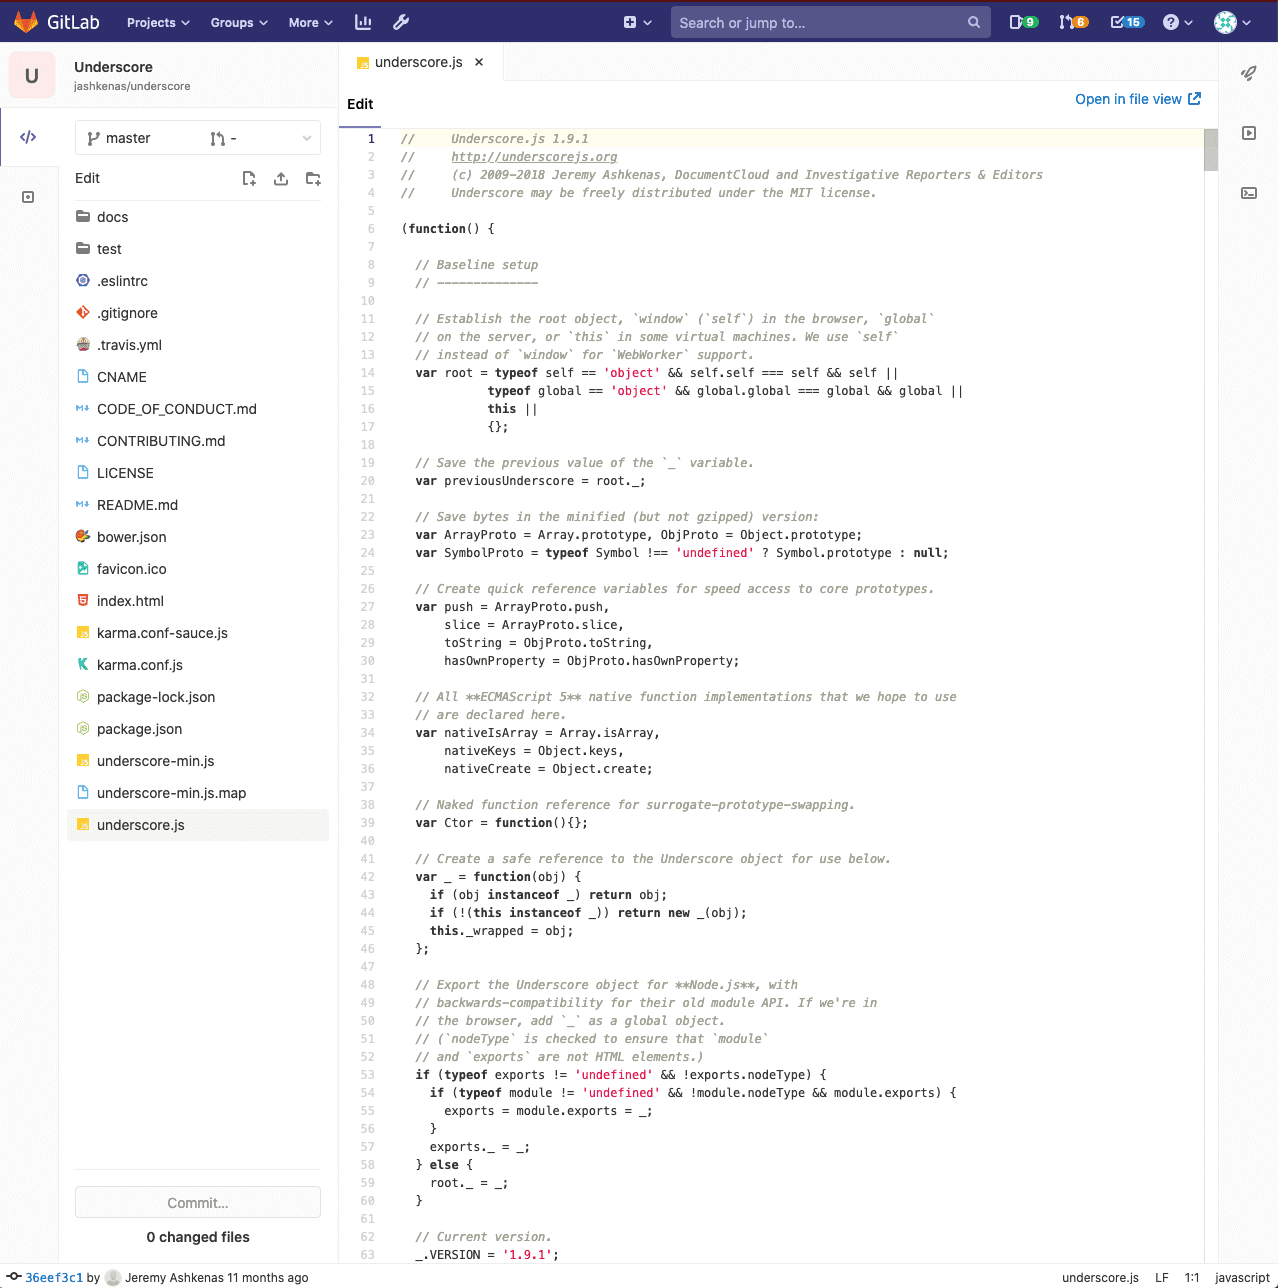The image size is (1278, 1288).
Task: Create a new file in the tree
Action: (249, 178)
